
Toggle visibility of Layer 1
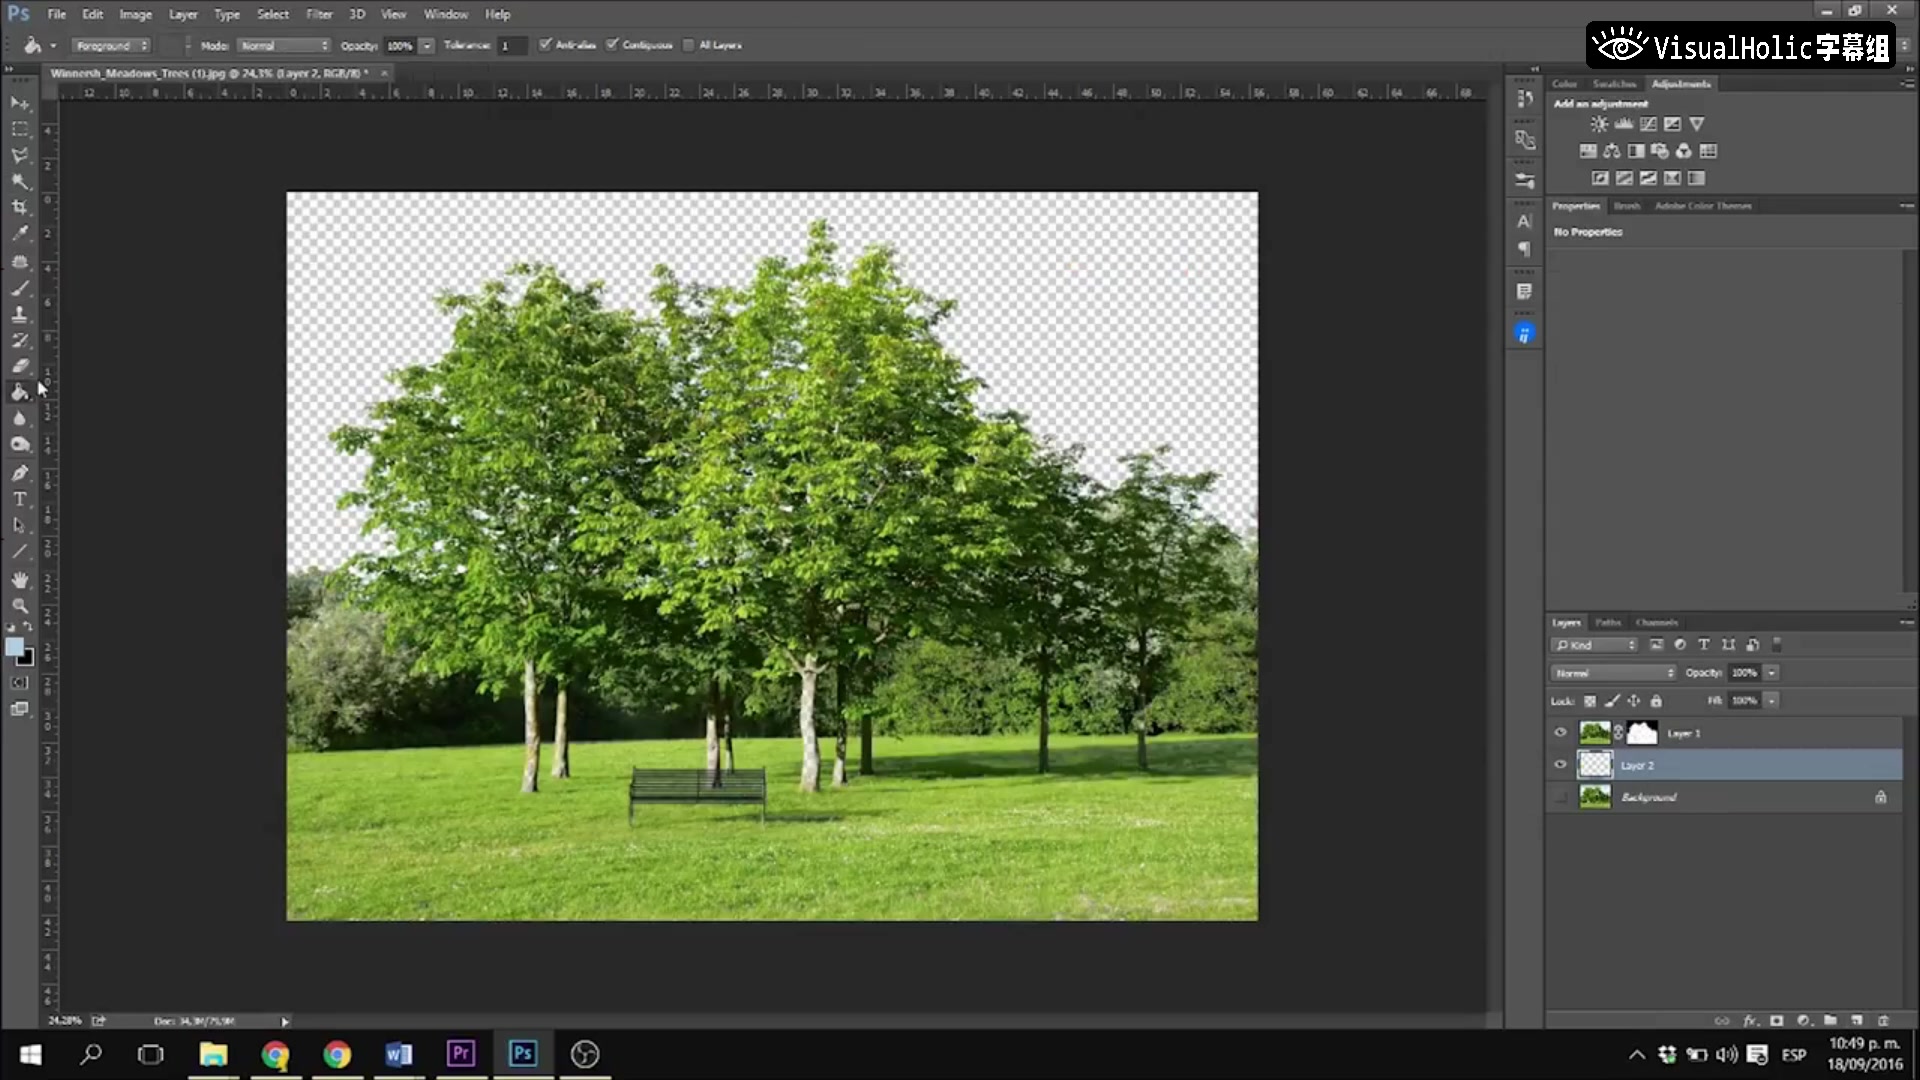(1563, 732)
